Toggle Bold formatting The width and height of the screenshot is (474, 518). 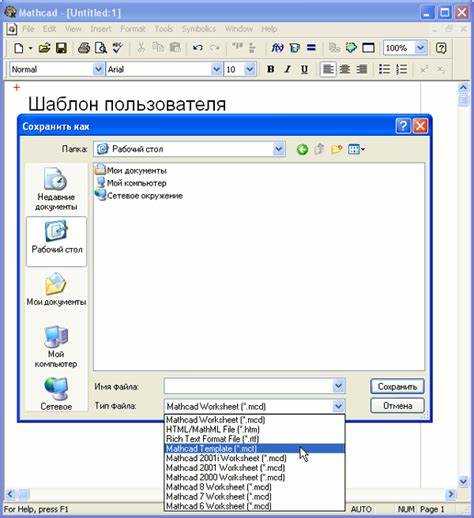click(271, 69)
